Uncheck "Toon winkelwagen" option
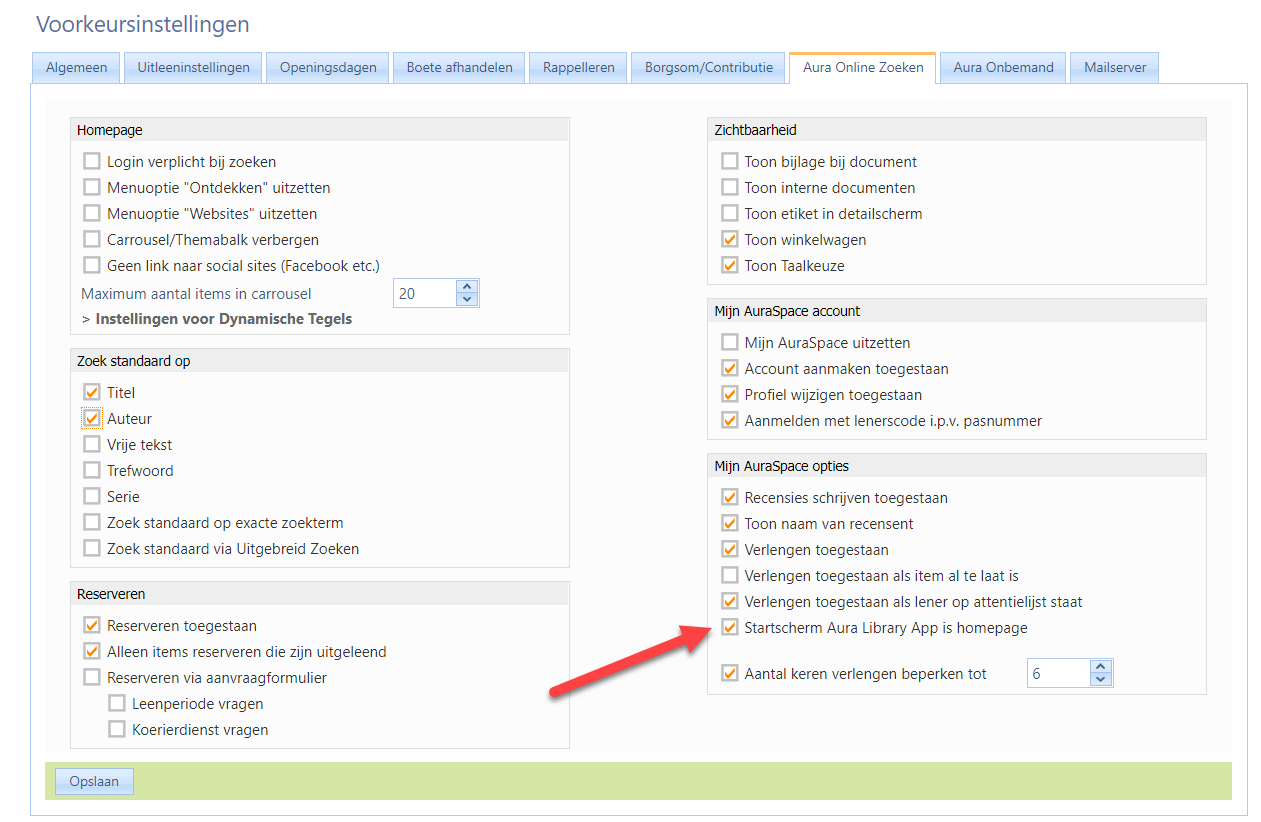Viewport: 1261px width, 822px height. pos(730,240)
